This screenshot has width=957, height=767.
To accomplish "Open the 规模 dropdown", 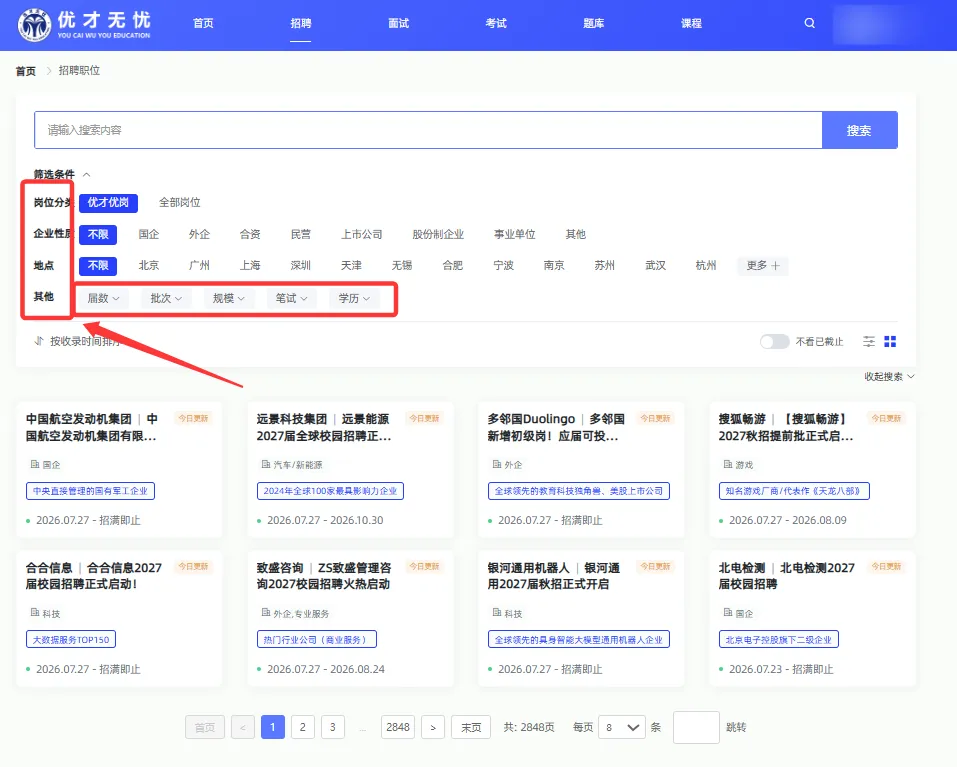I will point(228,298).
